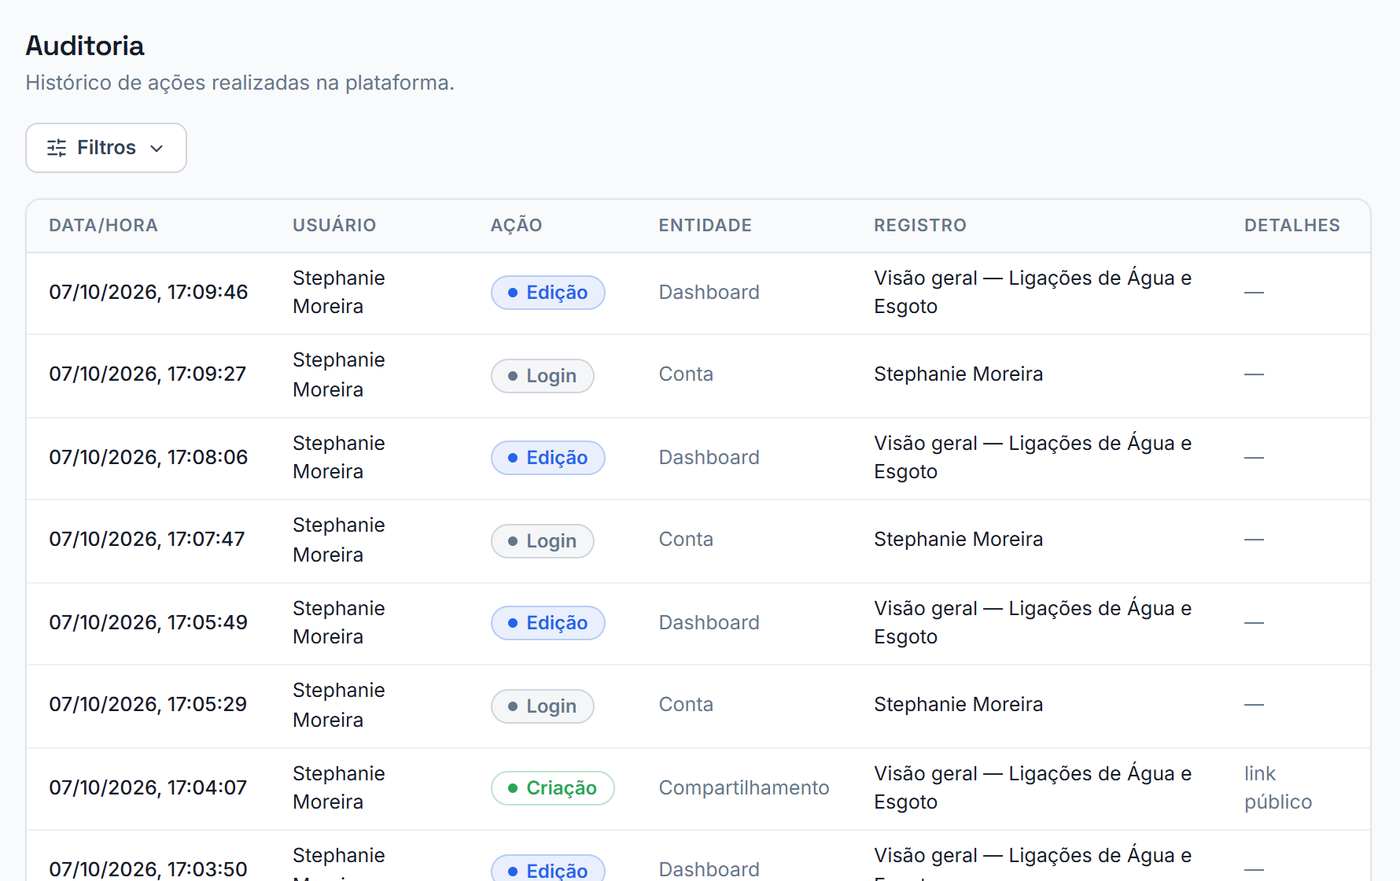Select the timestamp 07/10/2026, 17:09:46
The width and height of the screenshot is (1400, 881).
click(148, 292)
